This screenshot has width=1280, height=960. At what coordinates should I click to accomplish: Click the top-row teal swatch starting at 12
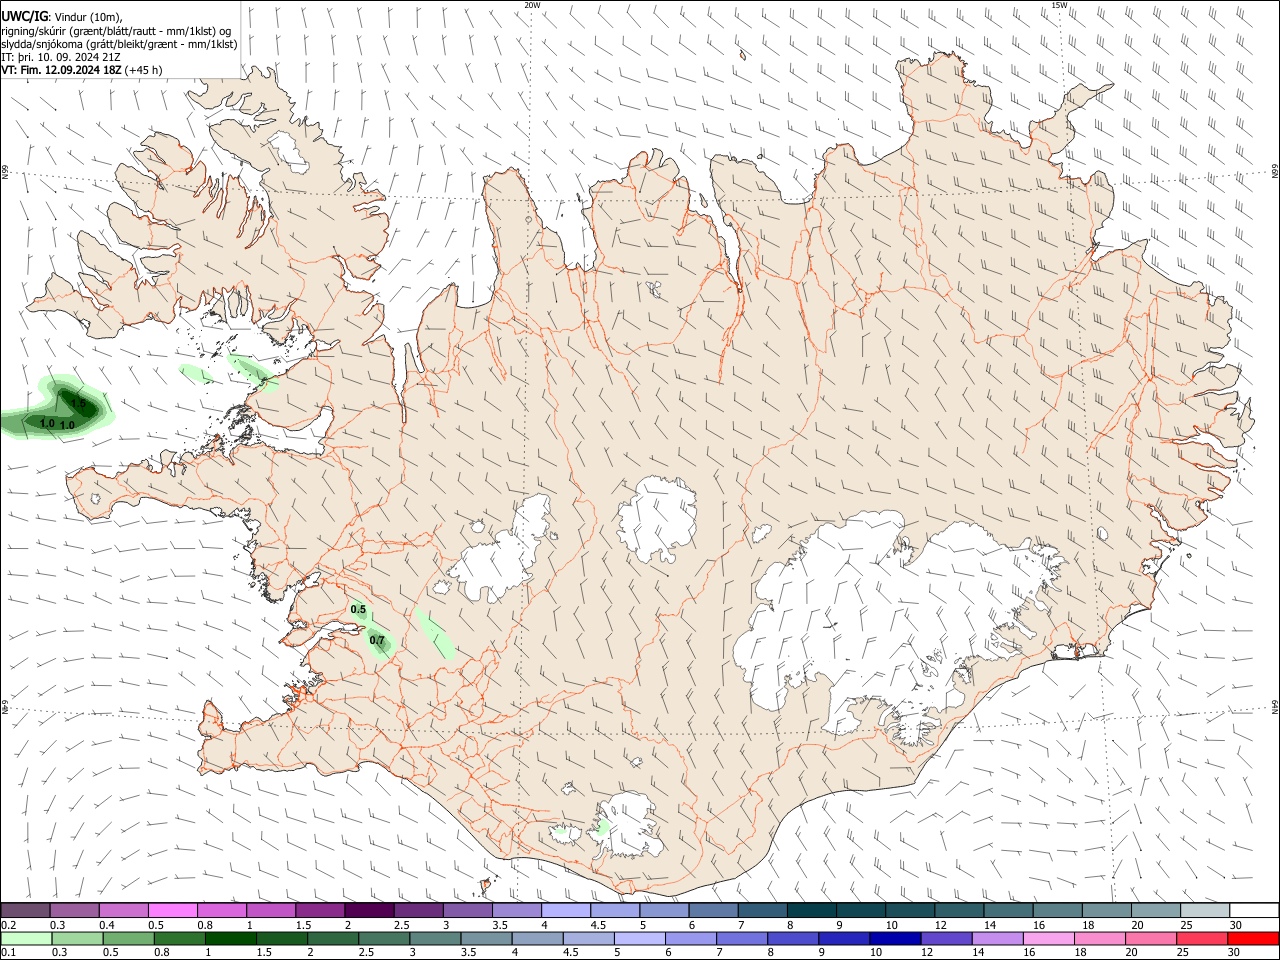pos(959,910)
